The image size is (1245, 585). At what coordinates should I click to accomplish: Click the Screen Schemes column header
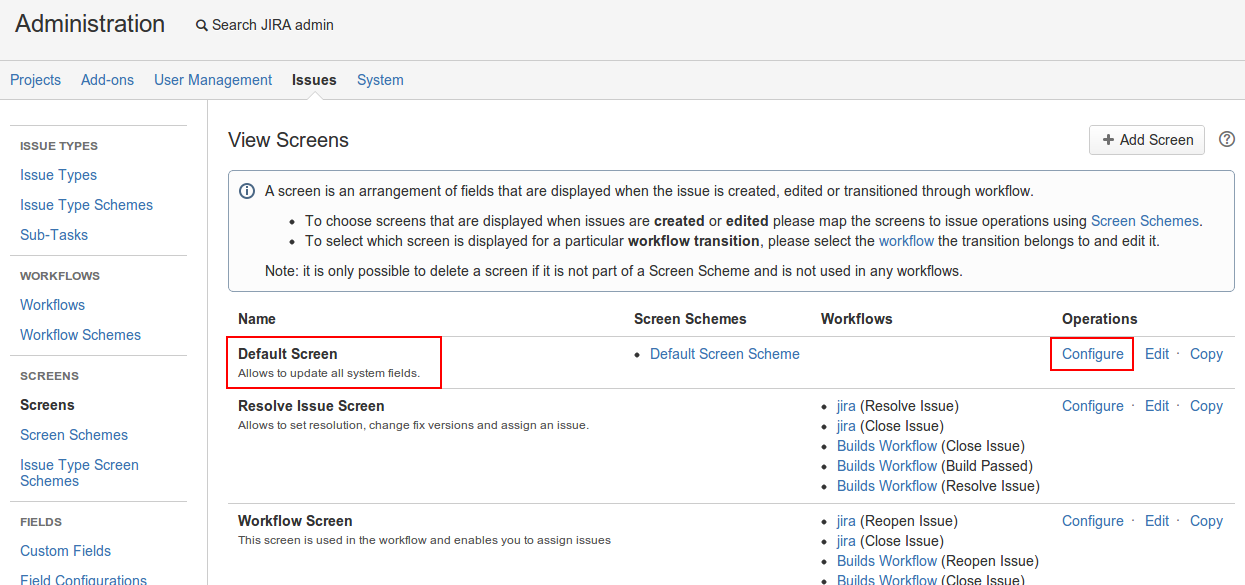point(690,319)
